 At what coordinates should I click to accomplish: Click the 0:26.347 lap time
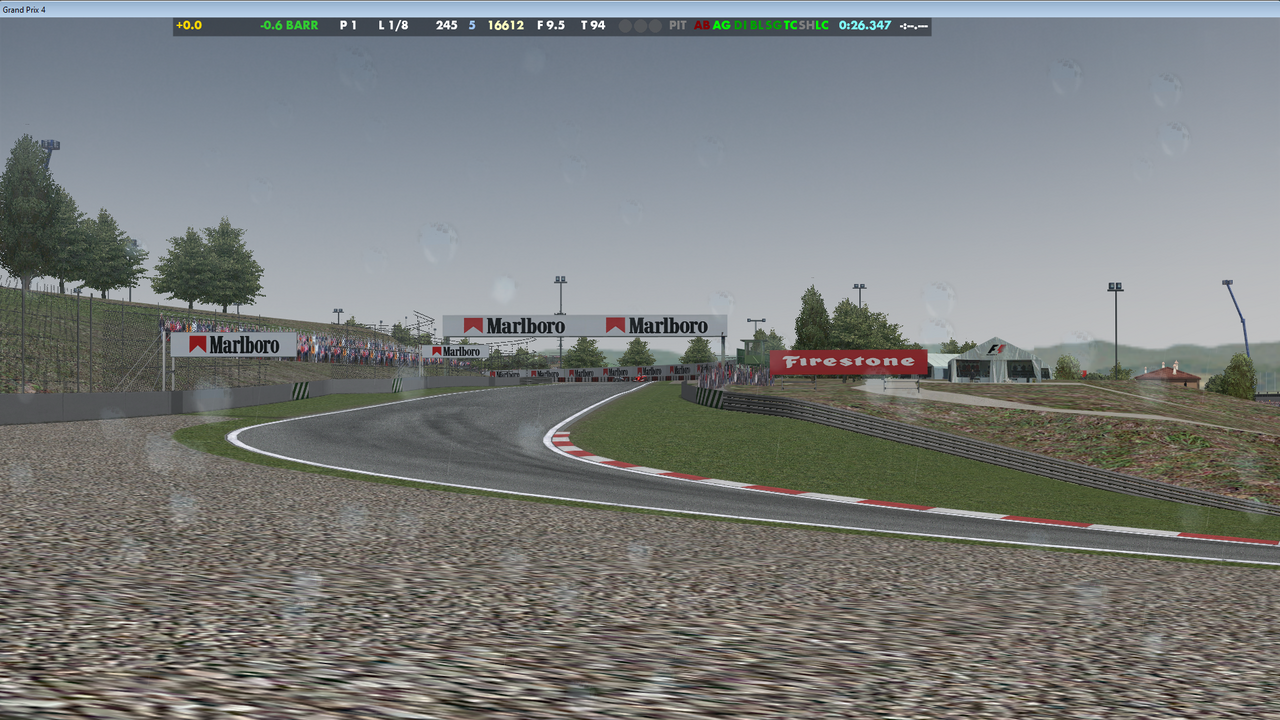865,25
